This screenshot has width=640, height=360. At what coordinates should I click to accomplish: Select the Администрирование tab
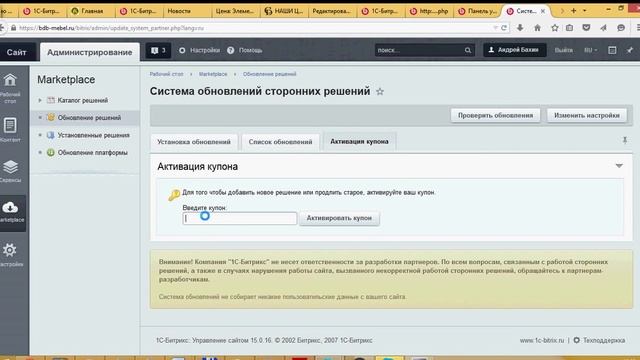point(89,52)
